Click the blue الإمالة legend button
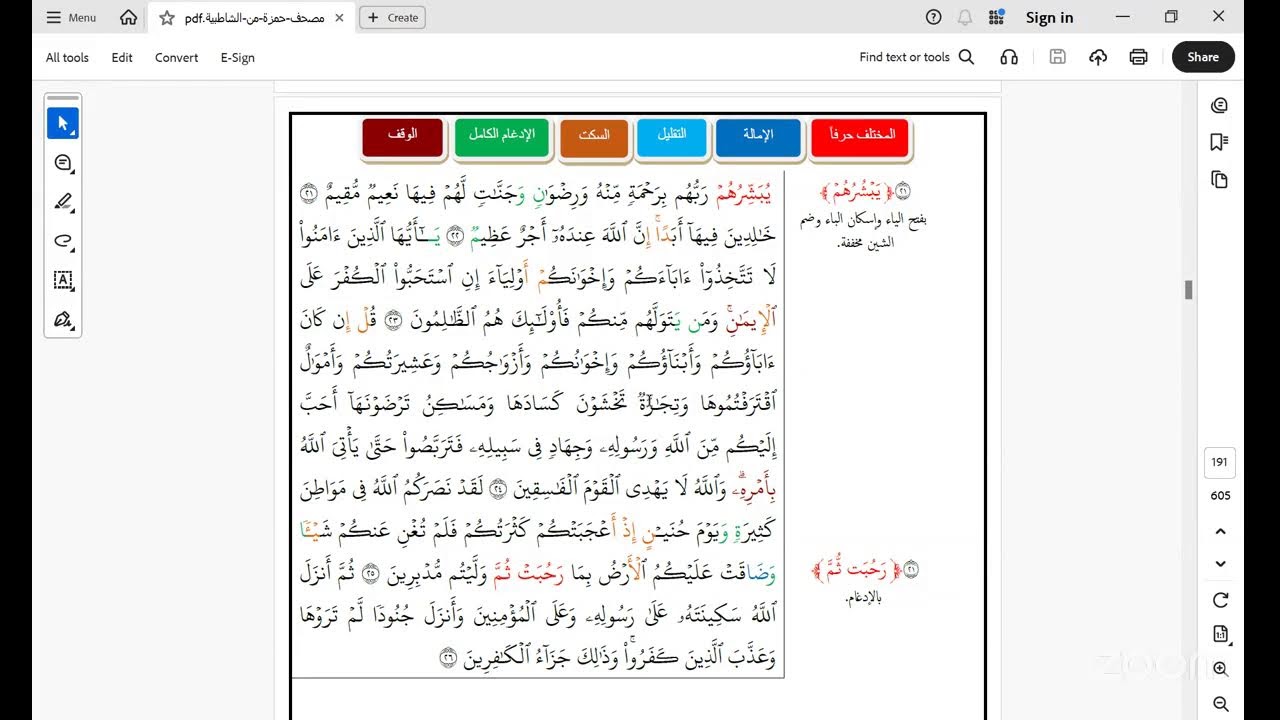Viewport: 1280px width, 720px height. [758, 138]
